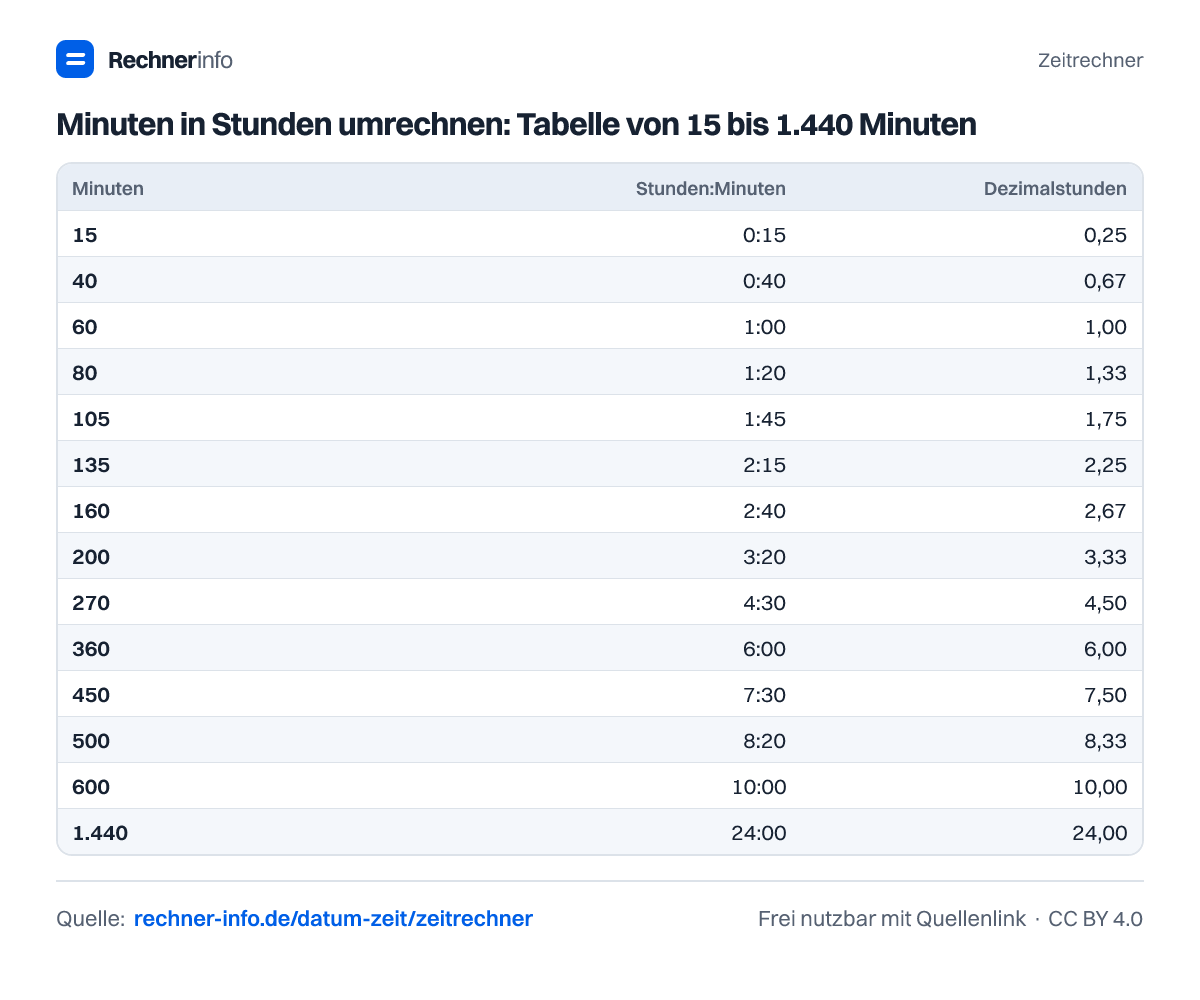Select the cell showing 600 minutes
Screen dimensions: 1200x1000
click(x=91, y=787)
